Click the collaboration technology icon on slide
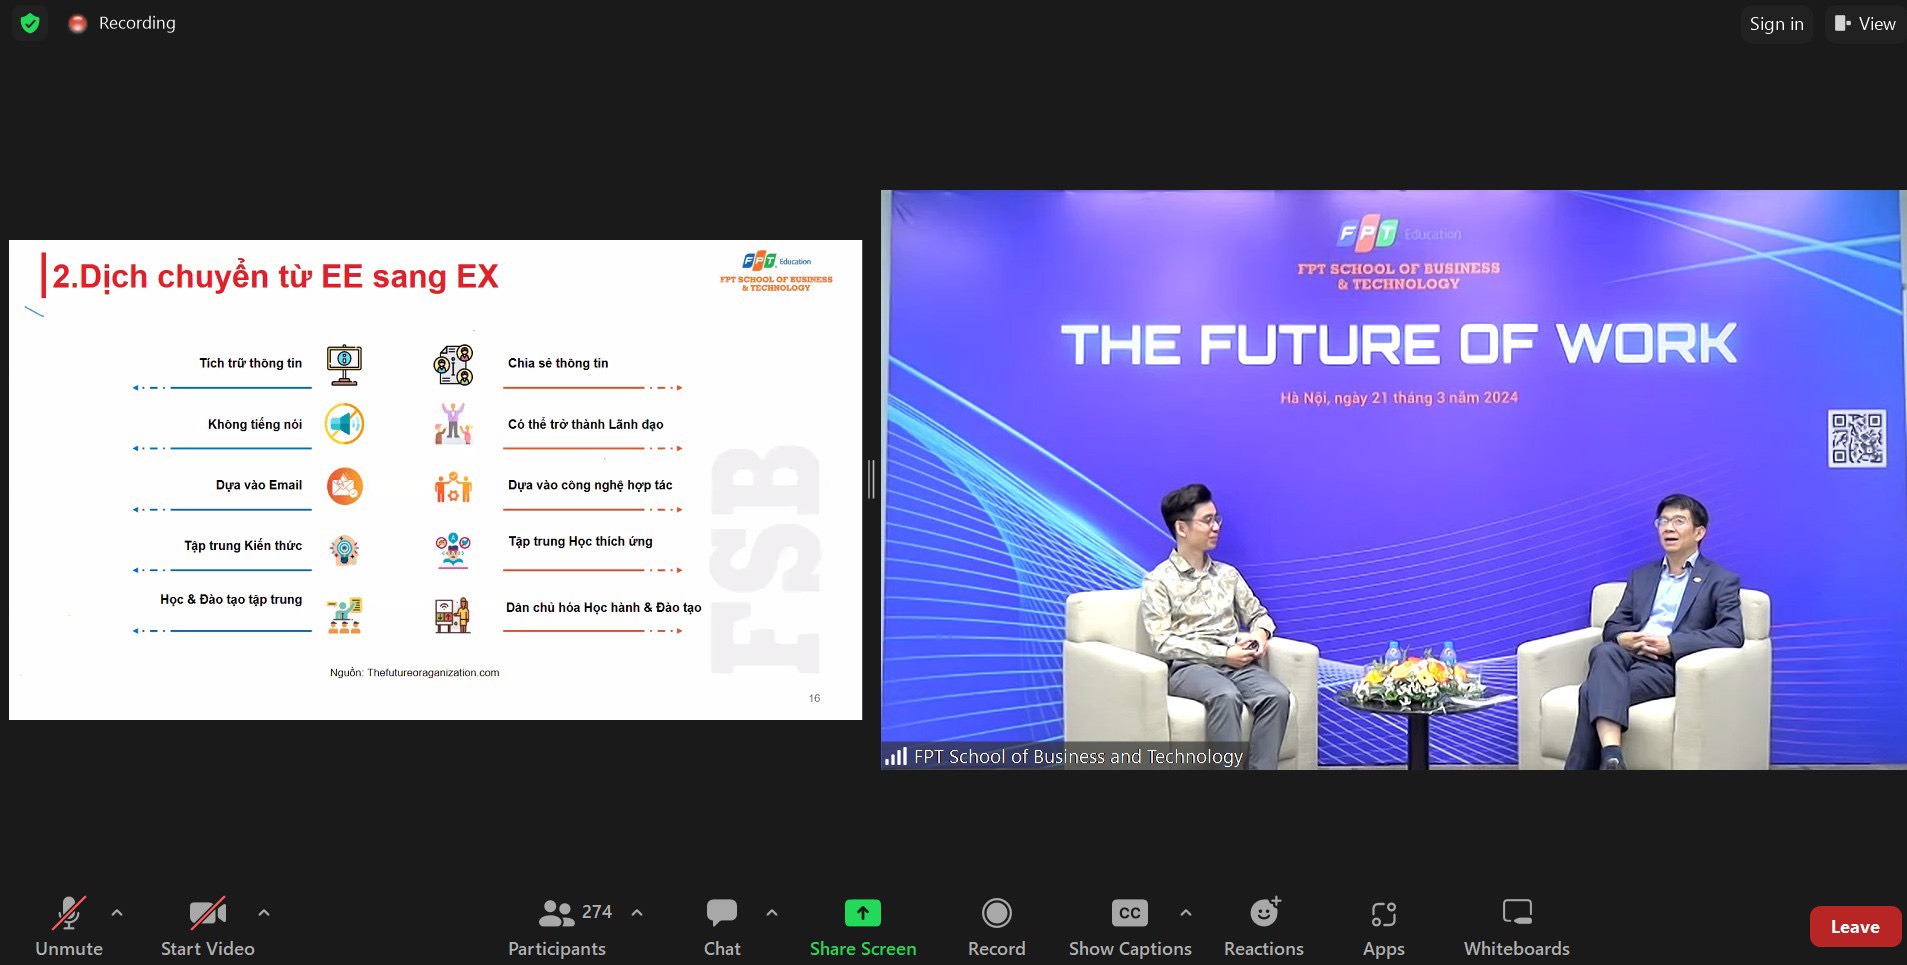The width and height of the screenshot is (1907, 965). tap(453, 487)
